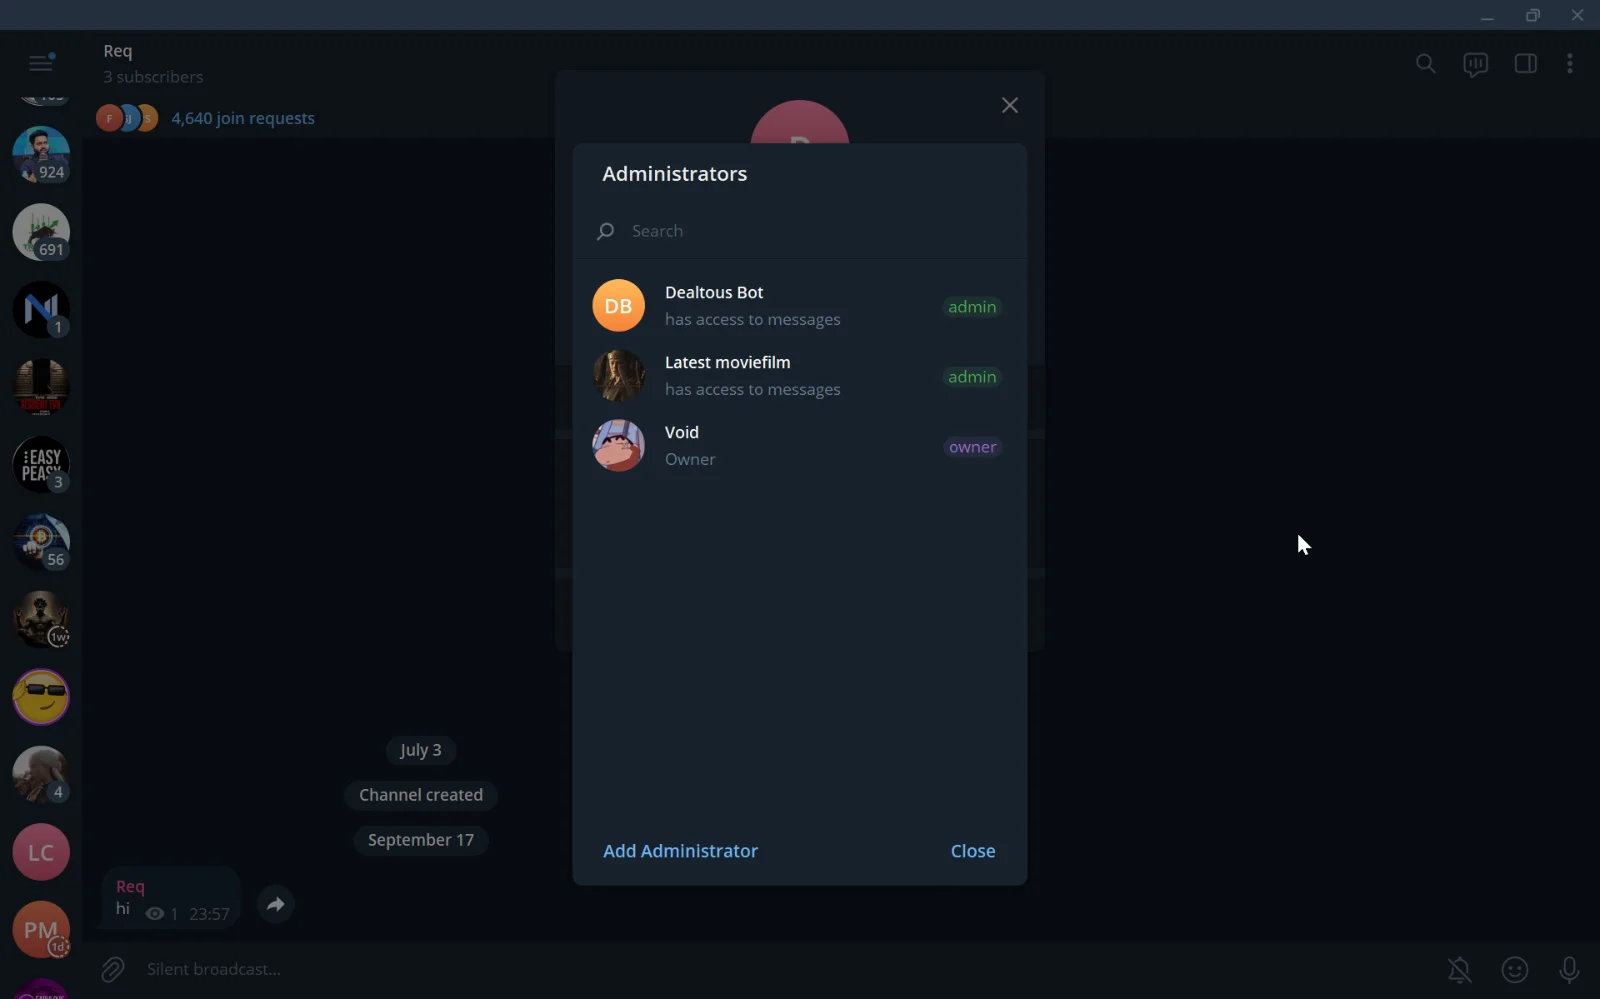The image size is (1600, 999).
Task: Open the hamburger main menu
Action: [41, 63]
